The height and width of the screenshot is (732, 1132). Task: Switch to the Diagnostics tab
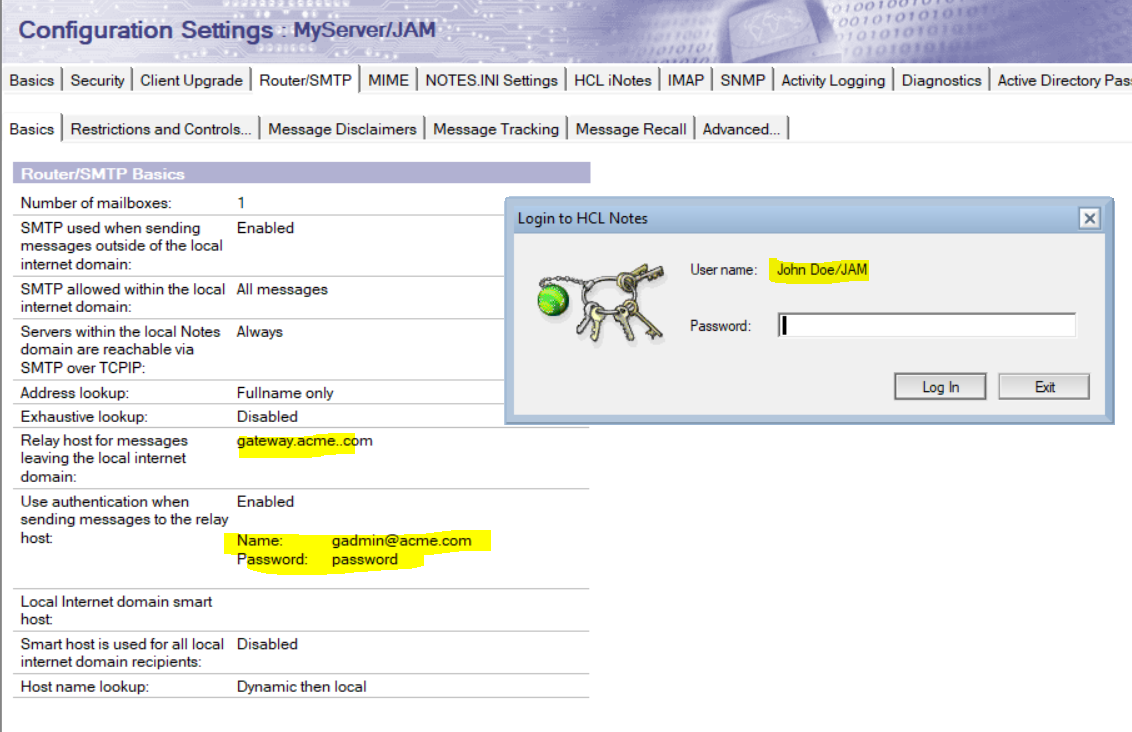pos(941,81)
